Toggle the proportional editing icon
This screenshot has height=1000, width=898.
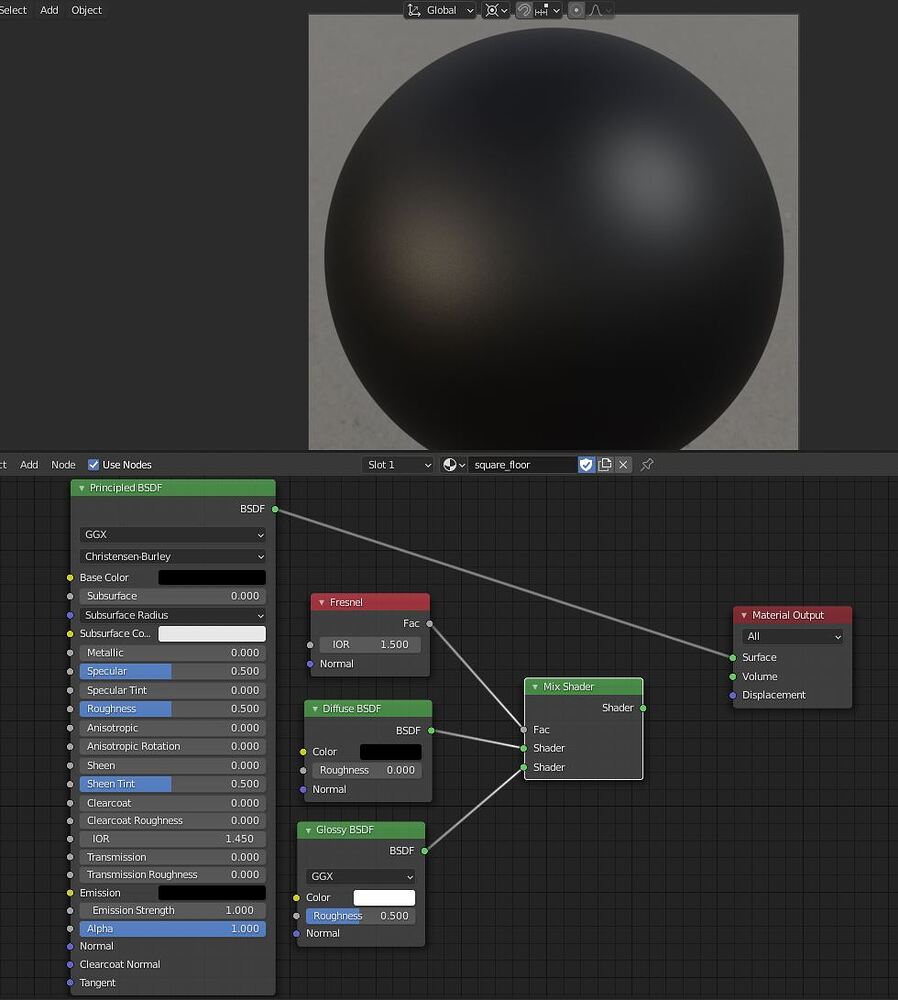pyautogui.click(x=577, y=10)
